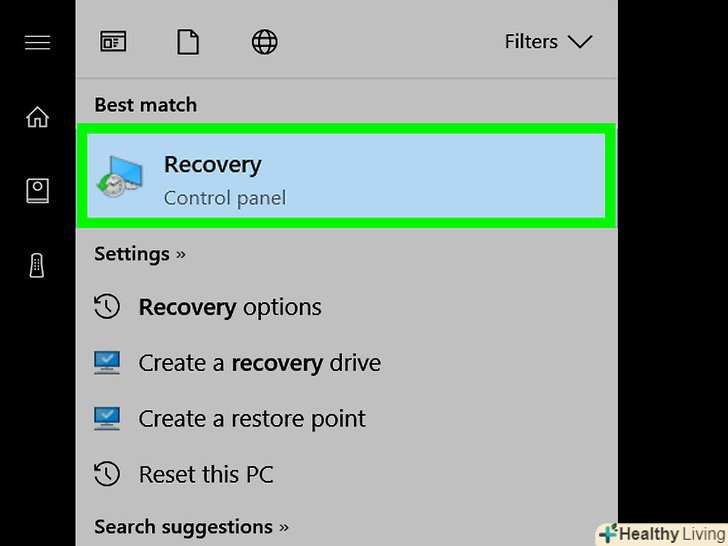Click the monitor icon beside restore point
Viewport: 728px width, 546px height.
click(107, 418)
